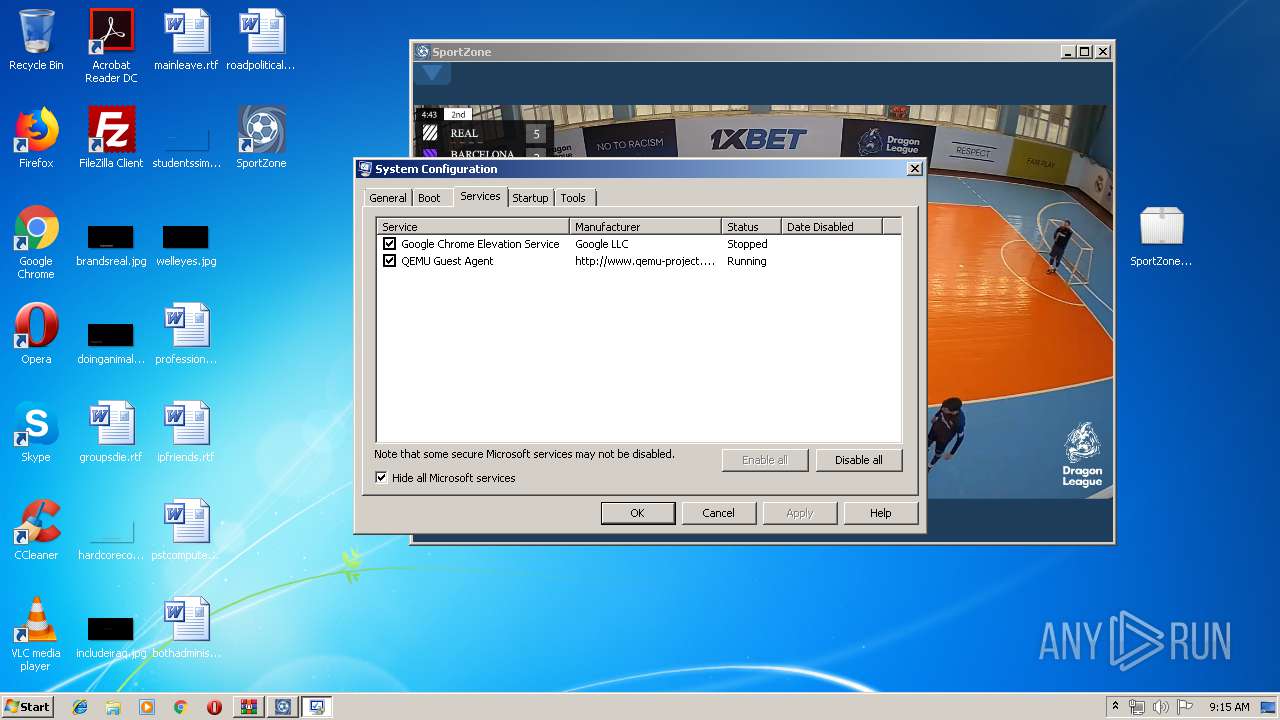Select doinganimal file on desktop

(111, 343)
